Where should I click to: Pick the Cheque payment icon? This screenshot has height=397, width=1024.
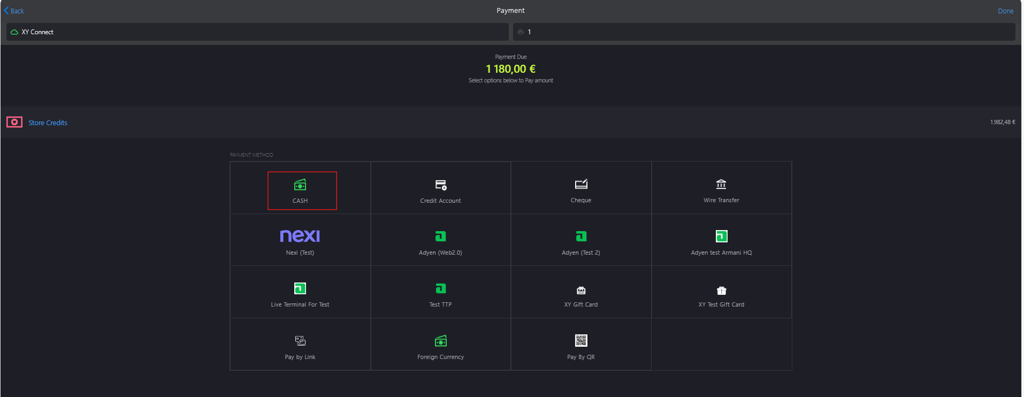point(581,184)
